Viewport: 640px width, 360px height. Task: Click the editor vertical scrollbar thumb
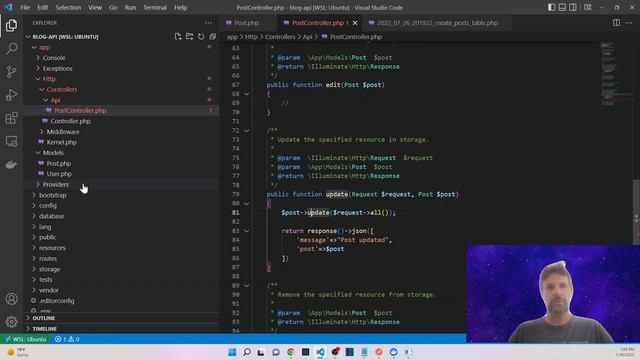pyautogui.click(x=636, y=212)
